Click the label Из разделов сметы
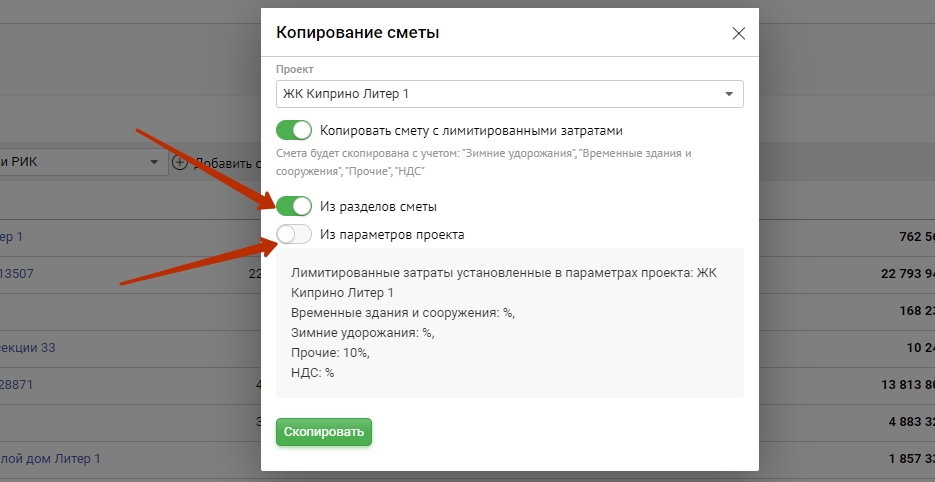The height and width of the screenshot is (482, 935). pos(378,206)
